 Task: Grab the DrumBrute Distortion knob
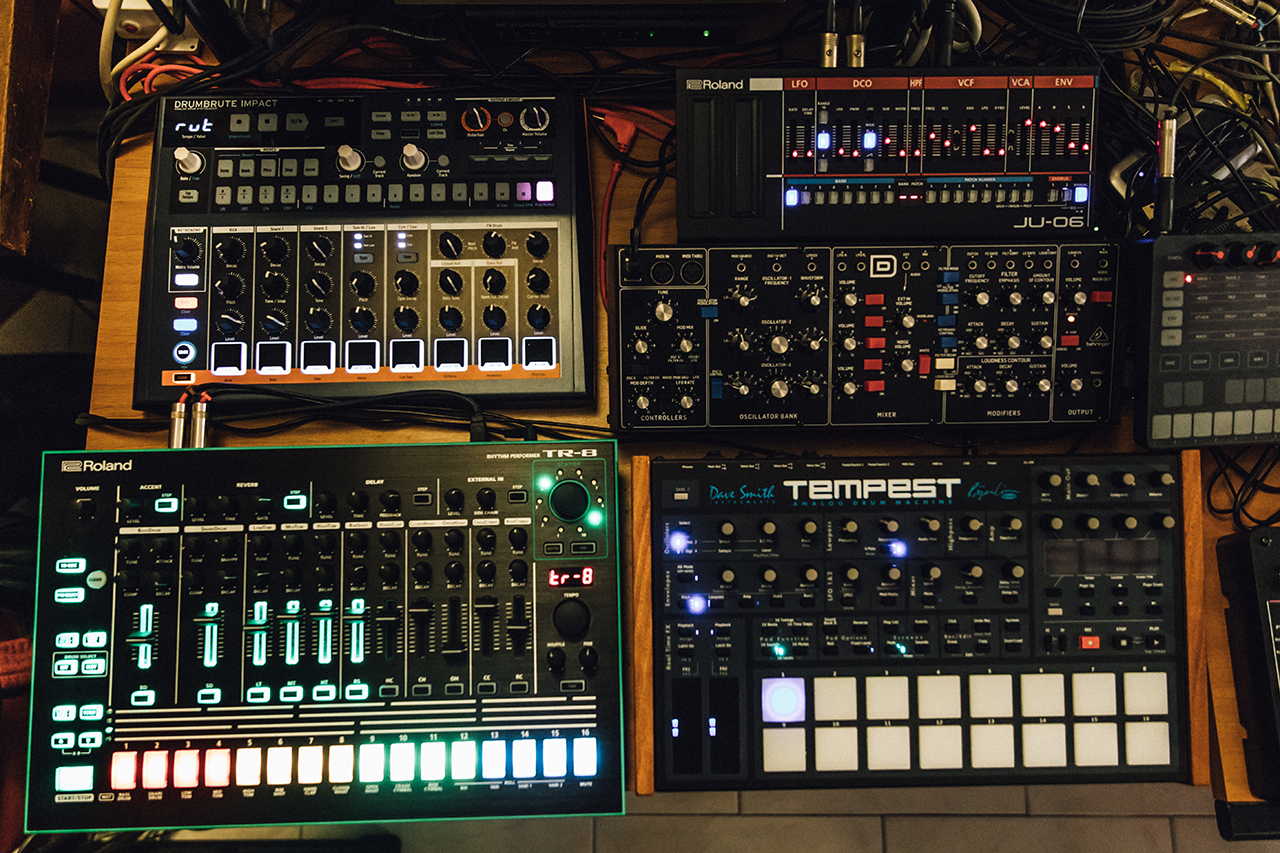click(x=476, y=118)
